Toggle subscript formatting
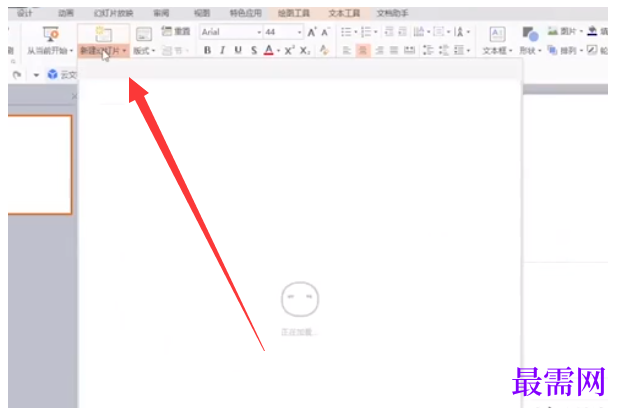This screenshot has height=413, width=624. (x=305, y=51)
